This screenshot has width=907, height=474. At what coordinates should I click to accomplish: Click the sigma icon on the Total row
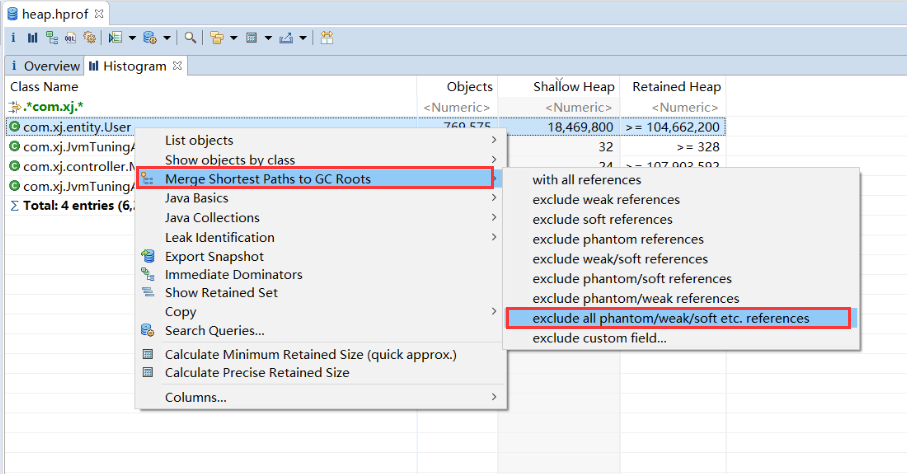click(x=14, y=206)
